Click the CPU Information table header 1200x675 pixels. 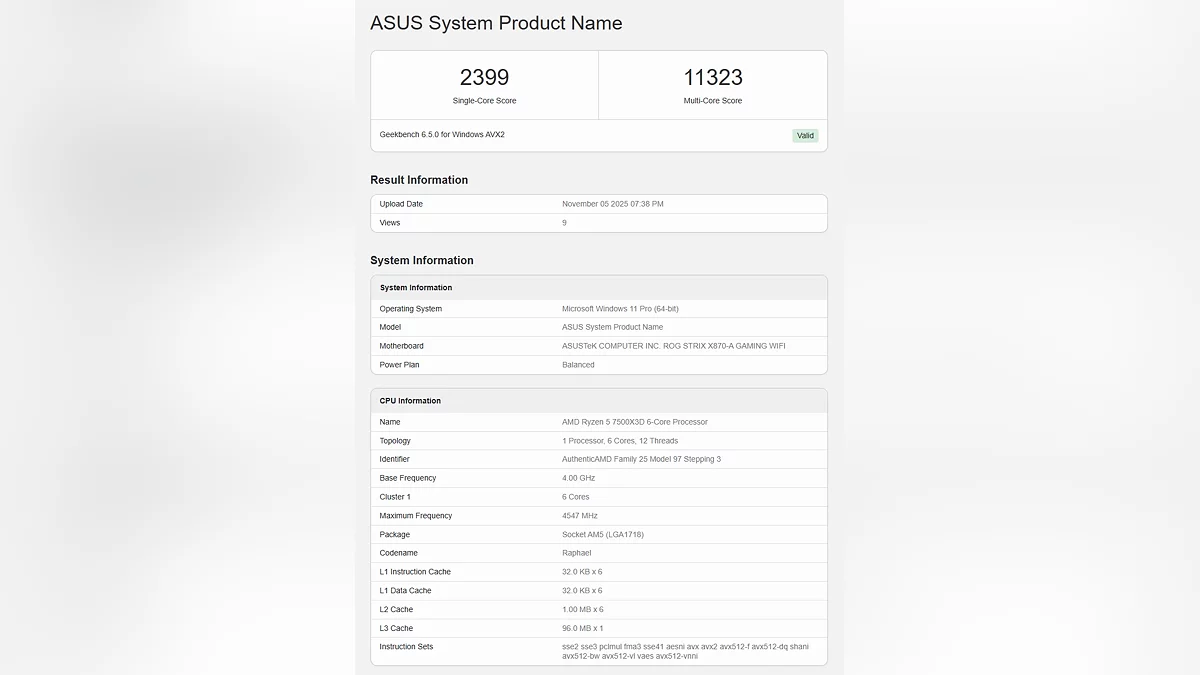(x=410, y=401)
